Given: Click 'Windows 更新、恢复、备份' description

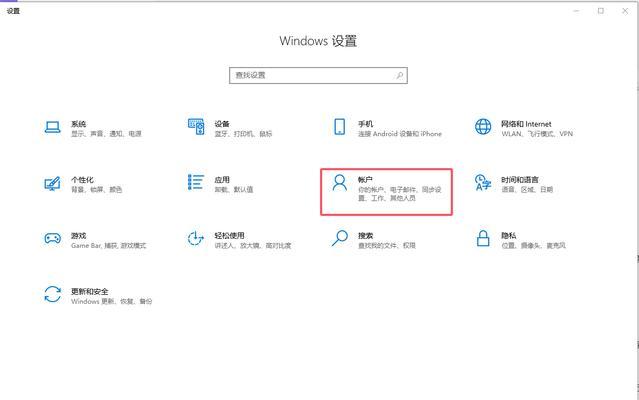Looking at the screenshot, I should coord(112,301).
